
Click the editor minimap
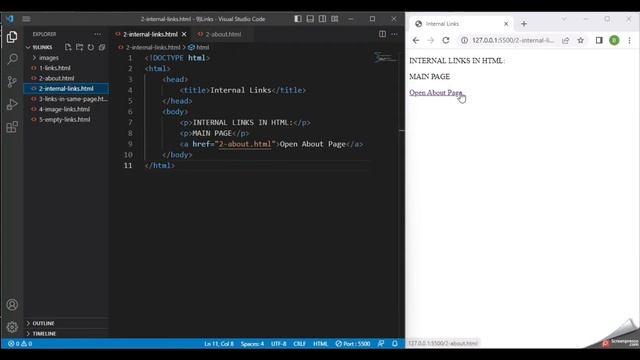point(384,58)
